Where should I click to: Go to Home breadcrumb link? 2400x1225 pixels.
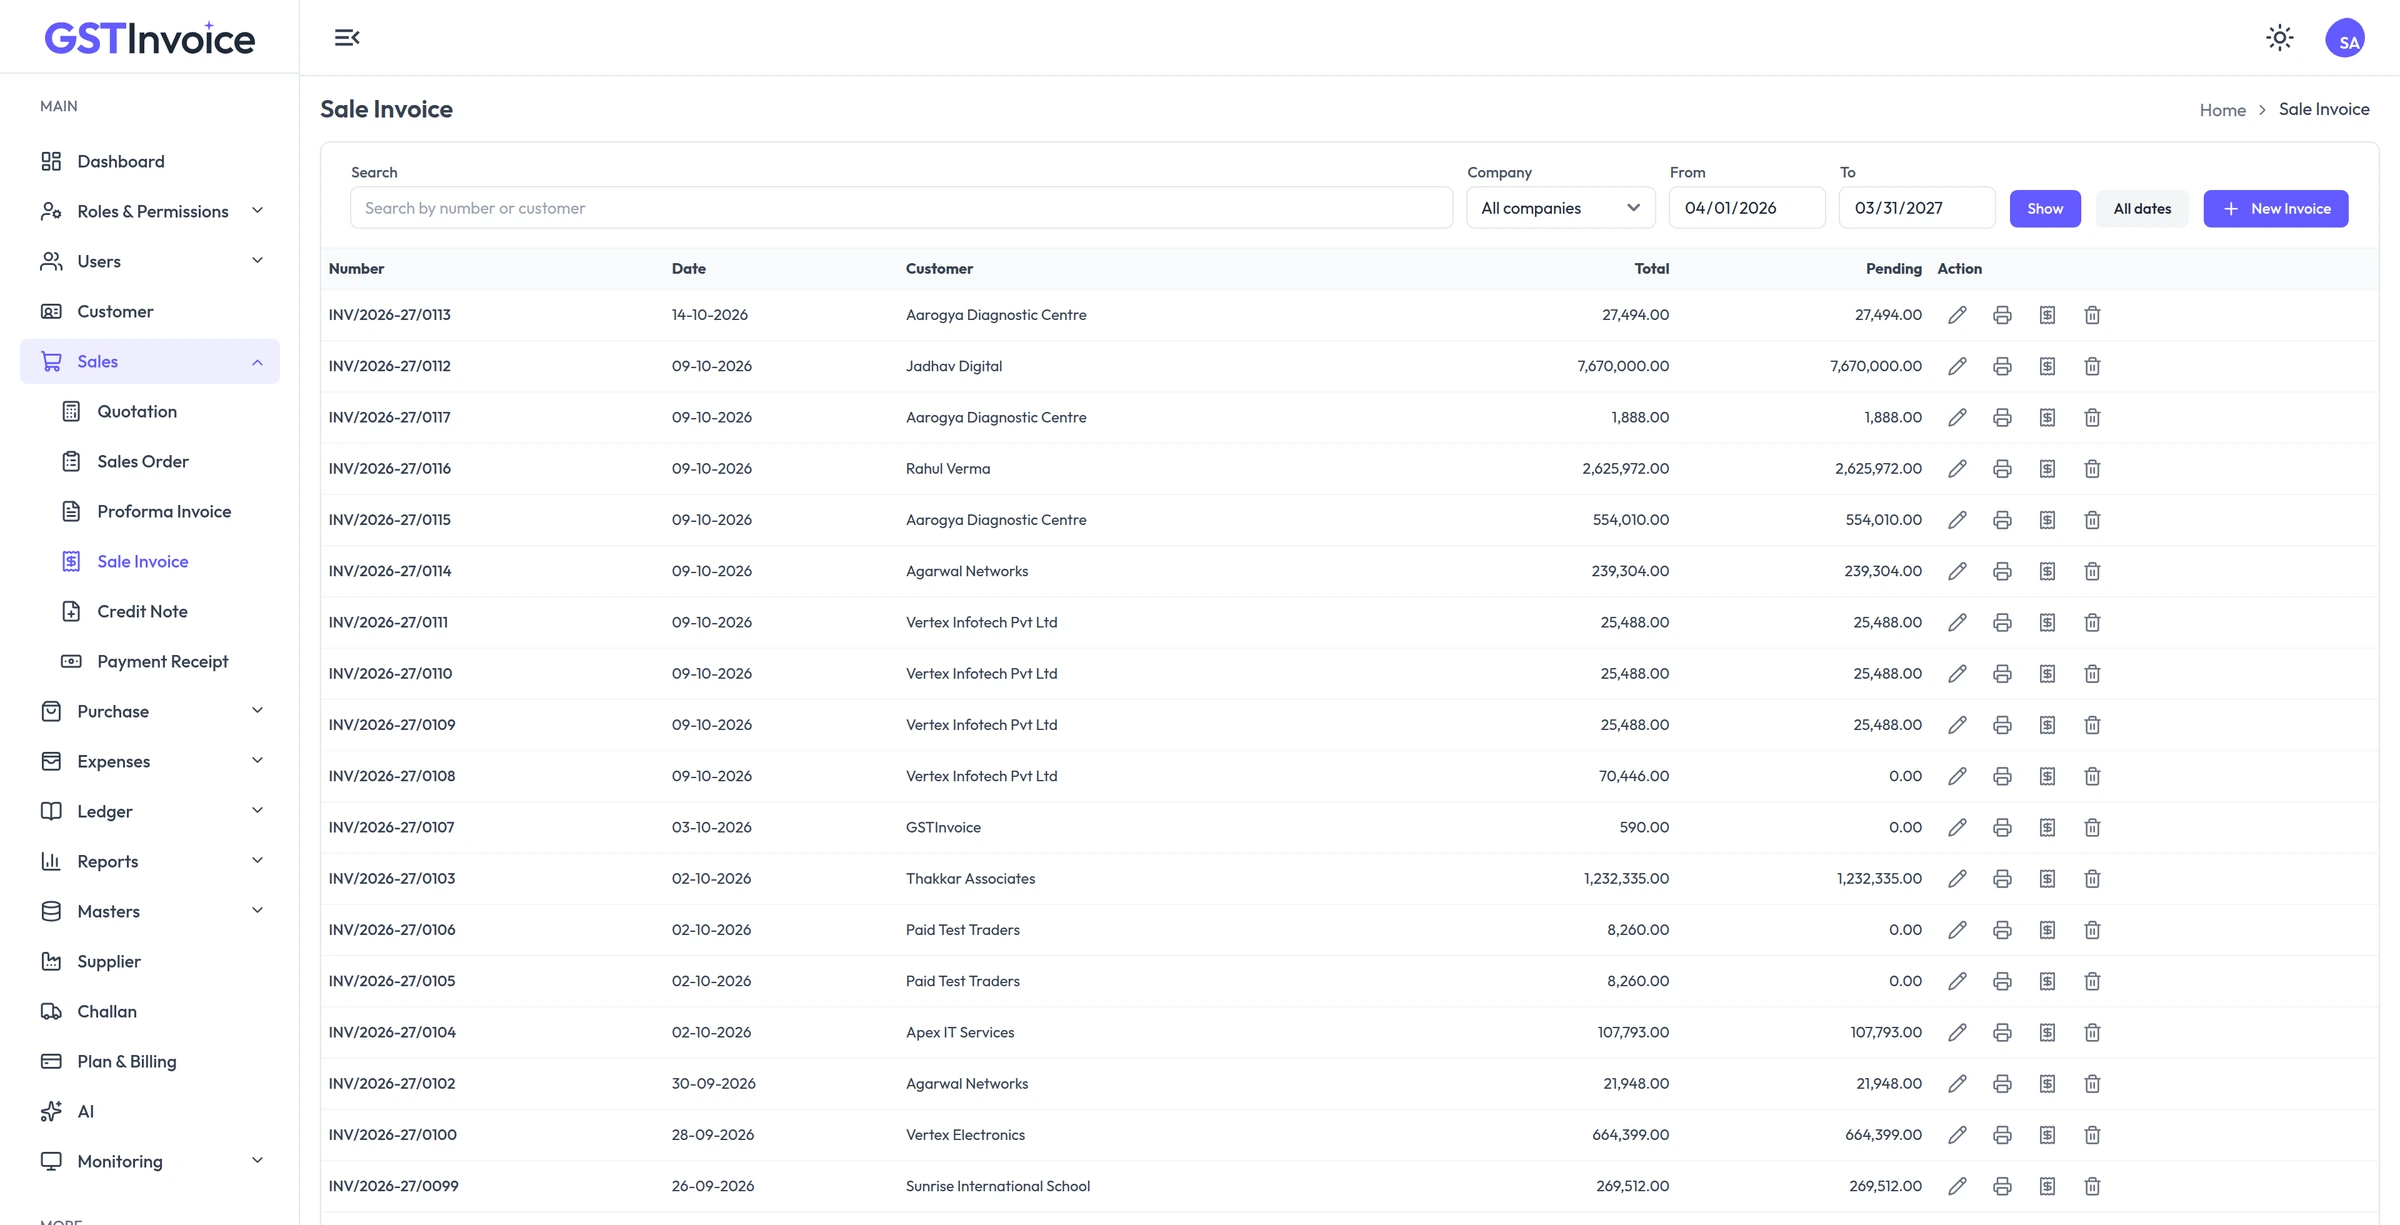[2222, 110]
